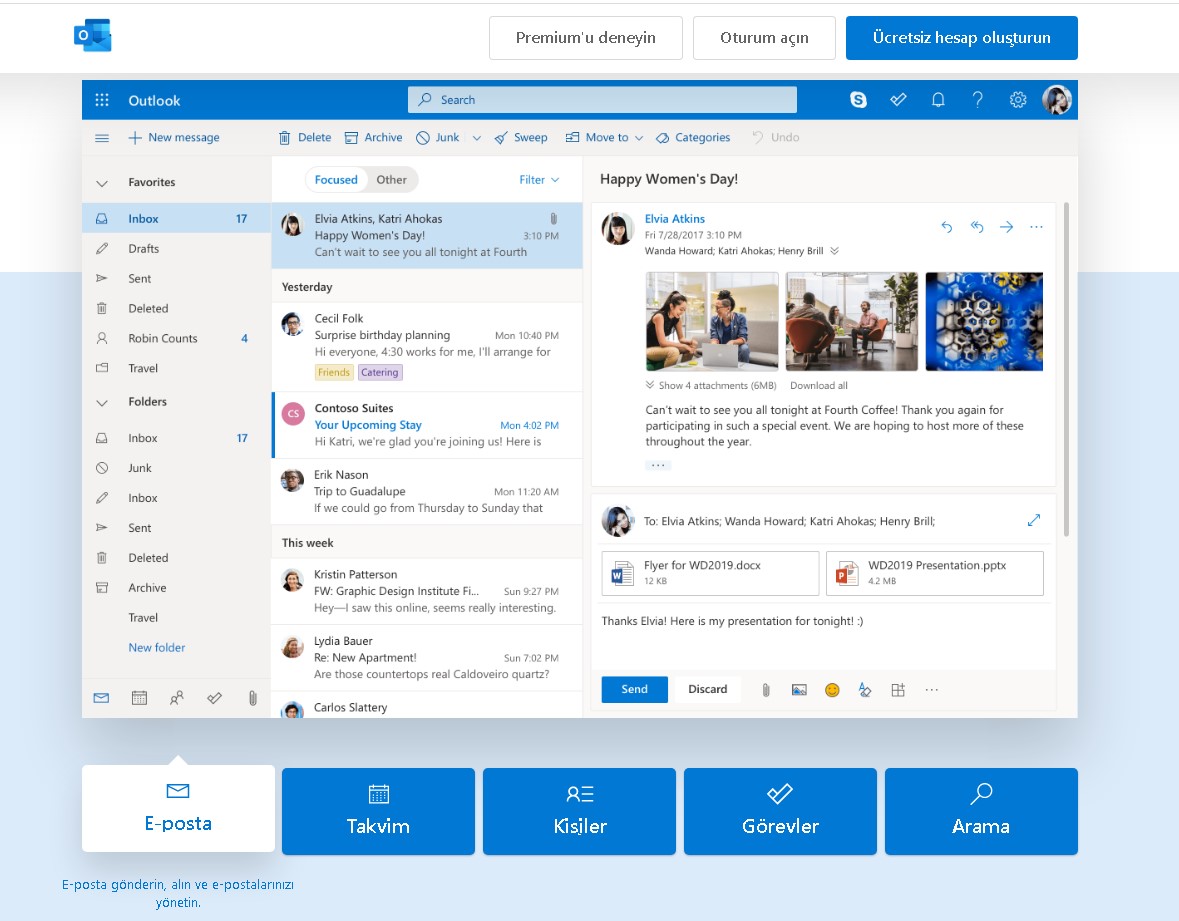Switch to People icon in bottom navigation
1179x921 pixels.
177,698
